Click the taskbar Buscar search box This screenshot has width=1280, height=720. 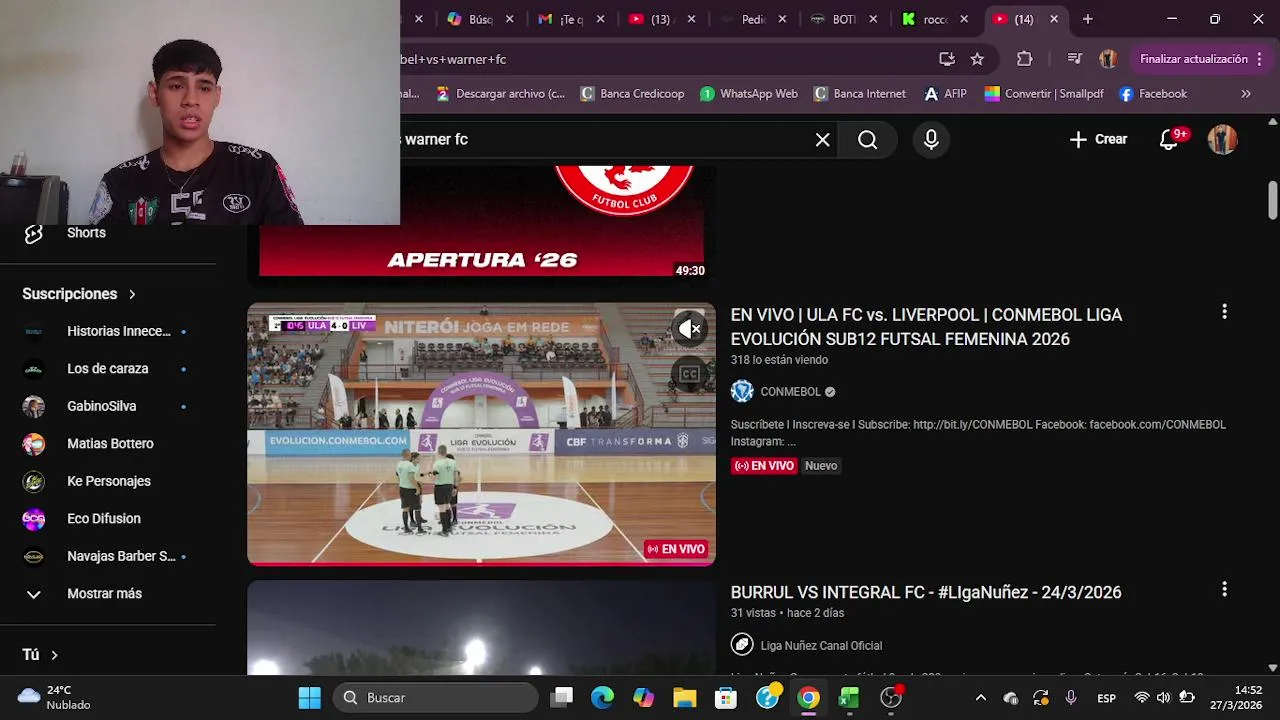click(435, 698)
